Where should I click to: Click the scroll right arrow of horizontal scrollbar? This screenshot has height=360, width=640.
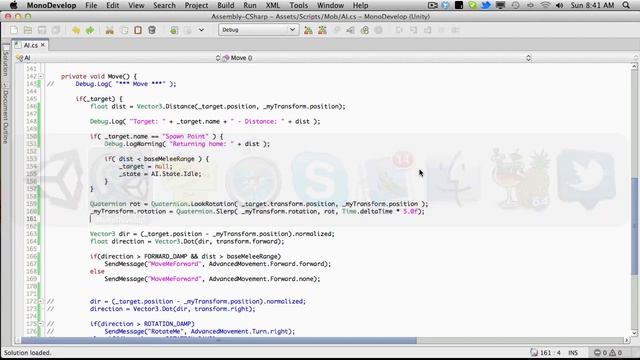click(627, 340)
